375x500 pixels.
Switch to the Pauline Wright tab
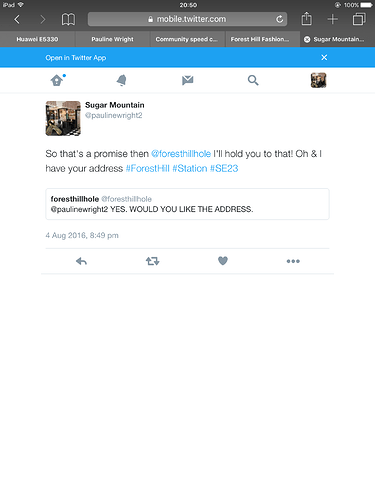point(112,39)
